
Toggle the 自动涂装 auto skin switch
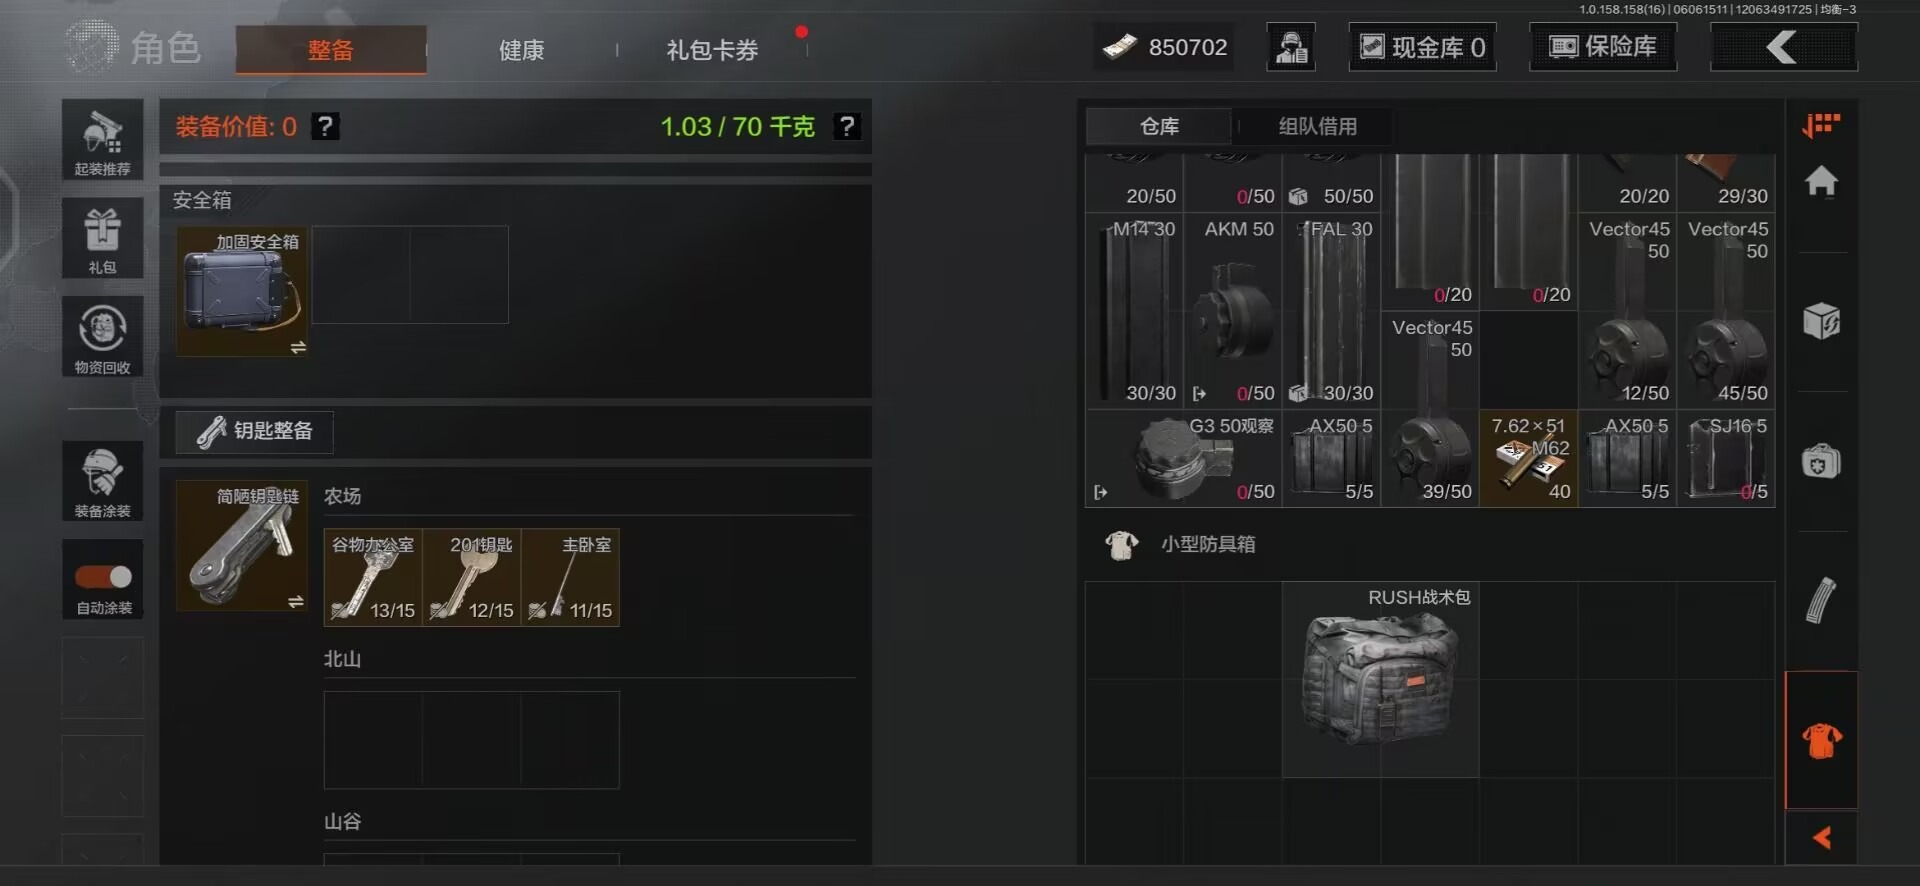(103, 577)
